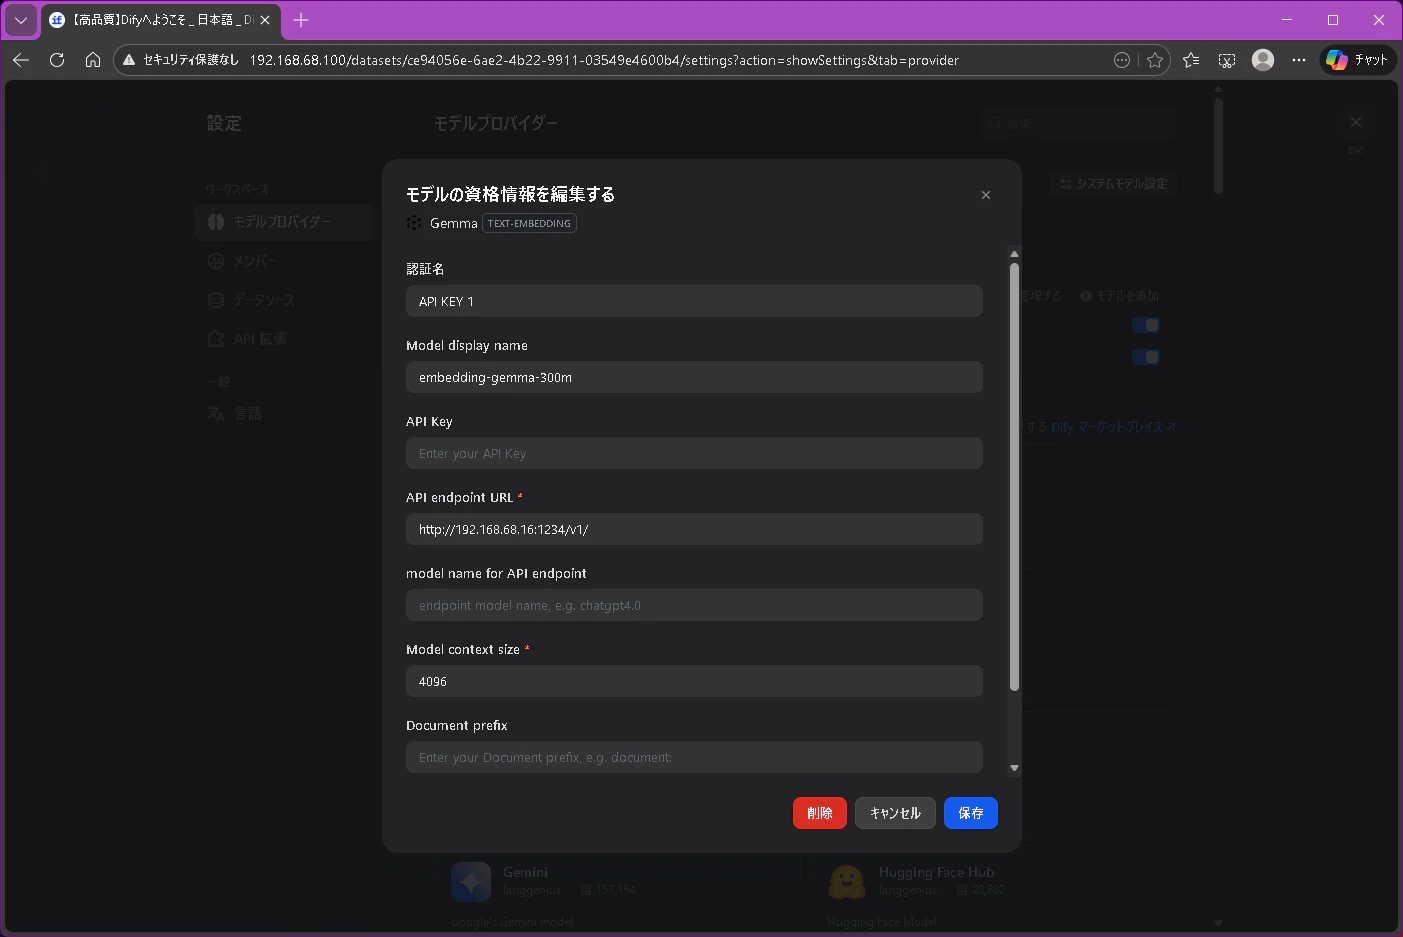
Task: Reload the page
Action: (x=57, y=60)
